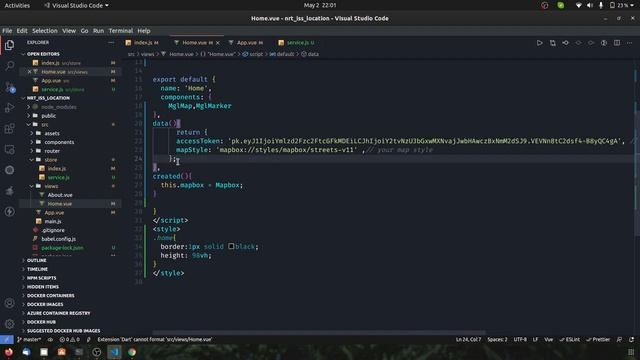Screen dimensions: 640x360
Task: Open the Source Control view
Action: (x=9, y=87)
